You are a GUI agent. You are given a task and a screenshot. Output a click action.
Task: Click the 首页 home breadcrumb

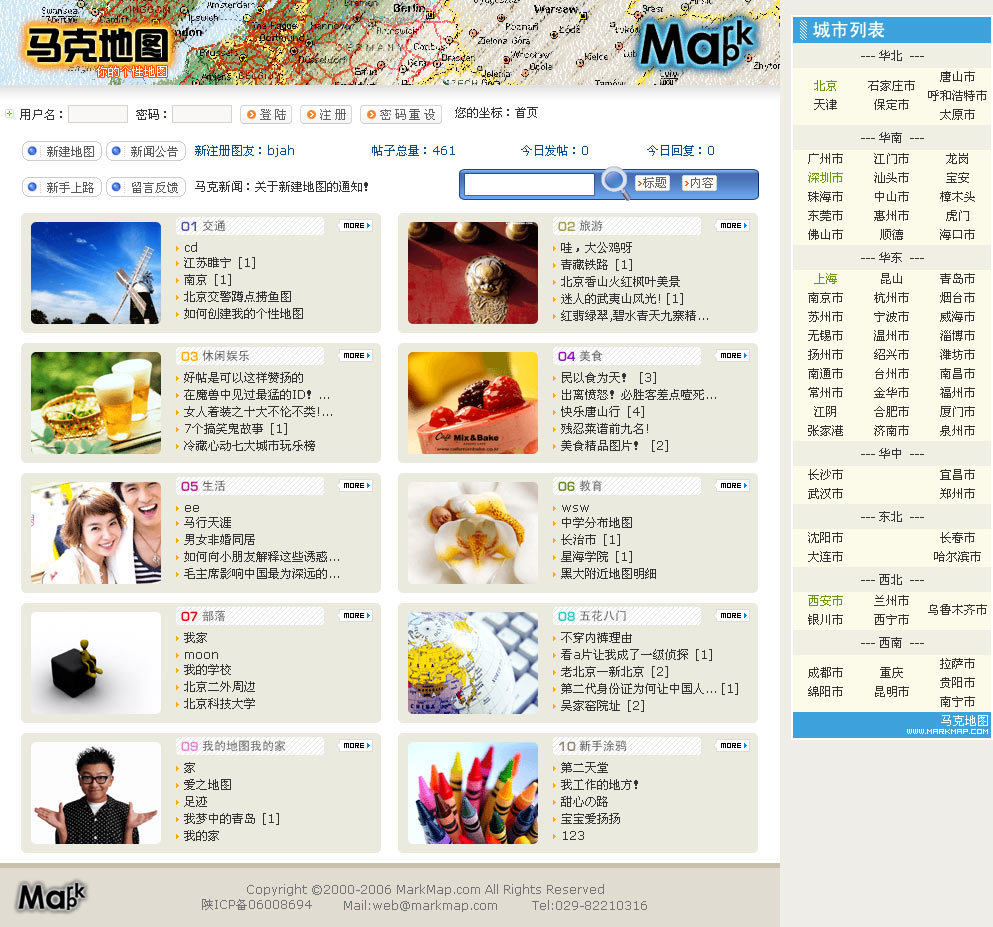point(526,113)
